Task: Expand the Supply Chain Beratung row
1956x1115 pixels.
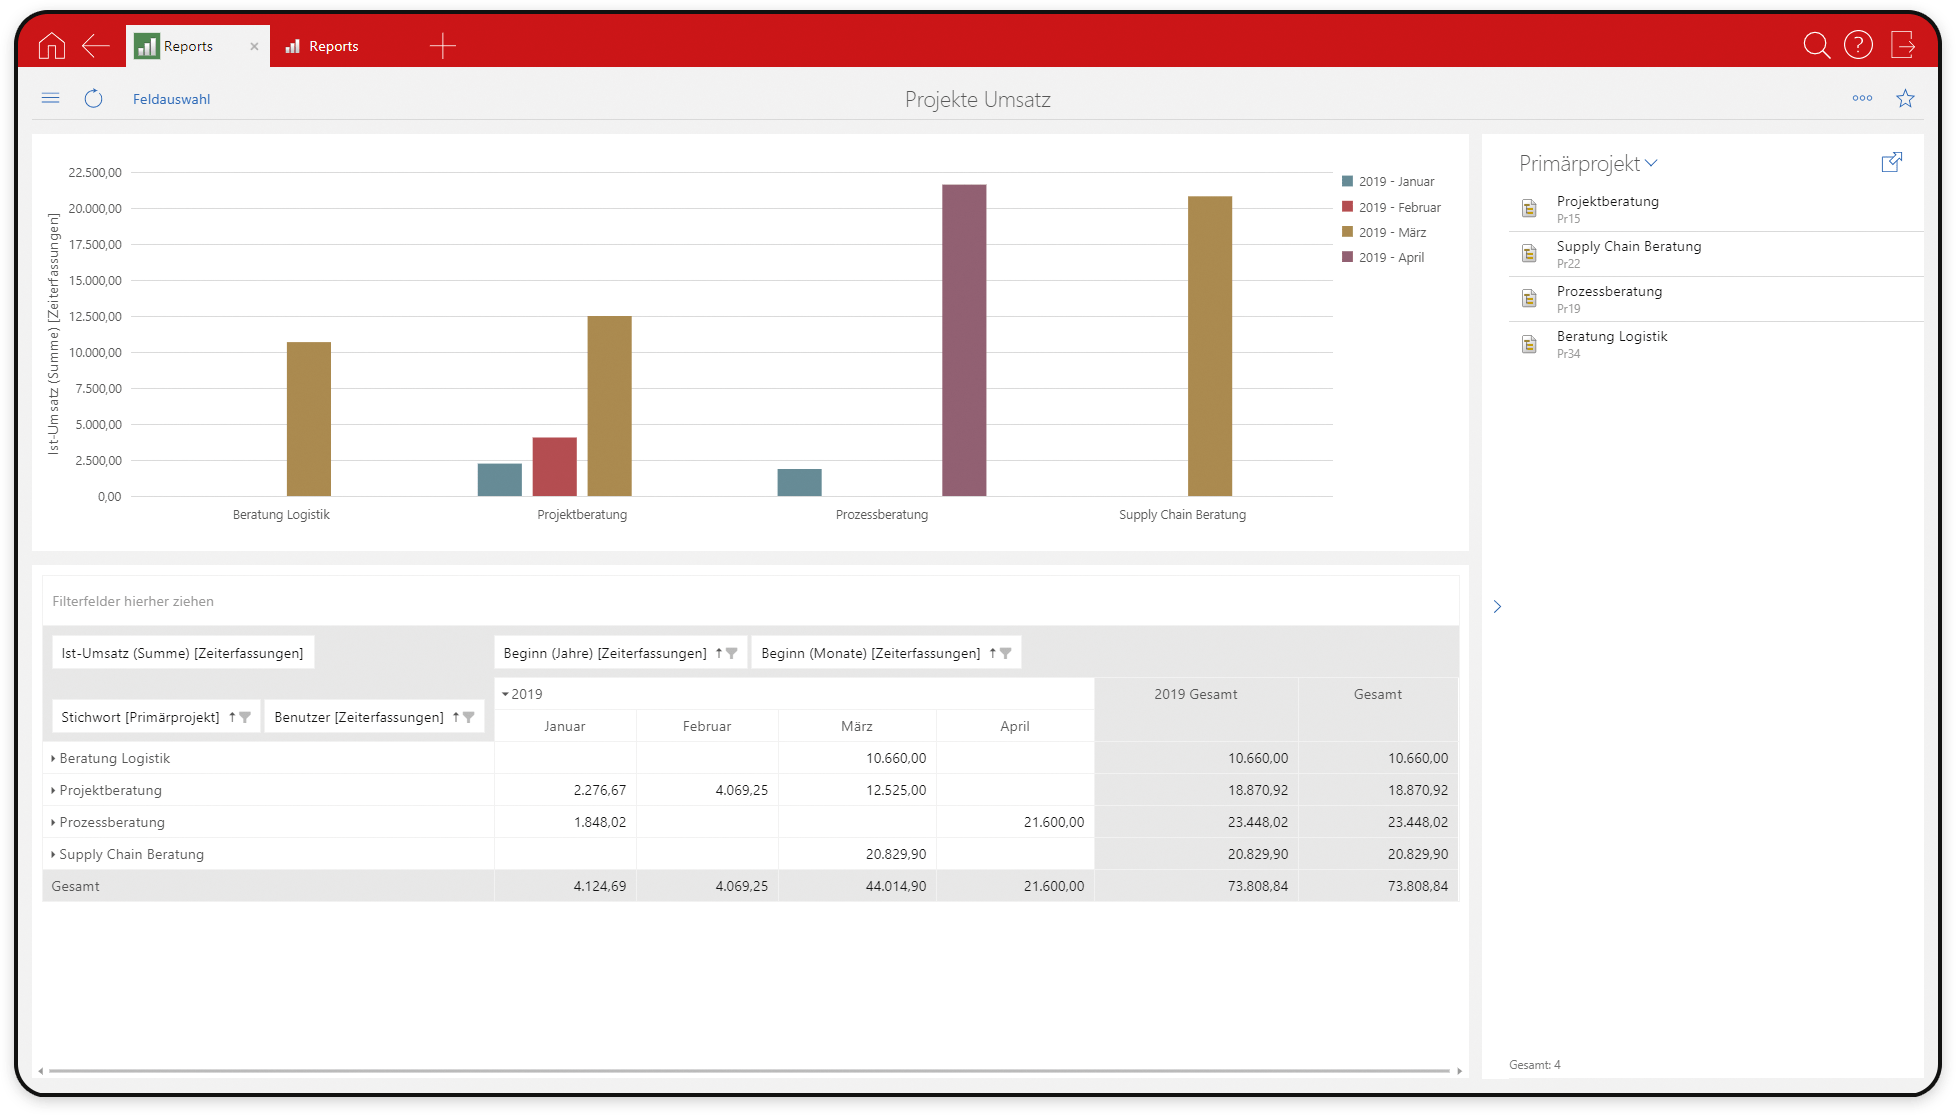Action: tap(53, 854)
